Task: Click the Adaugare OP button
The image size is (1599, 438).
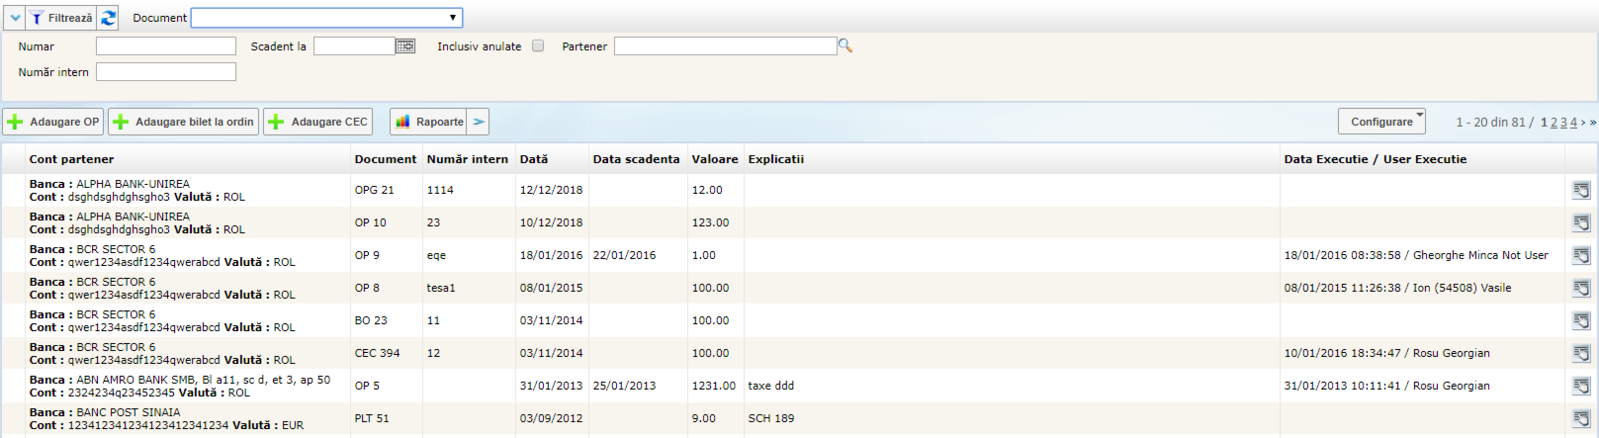Action: (x=53, y=122)
